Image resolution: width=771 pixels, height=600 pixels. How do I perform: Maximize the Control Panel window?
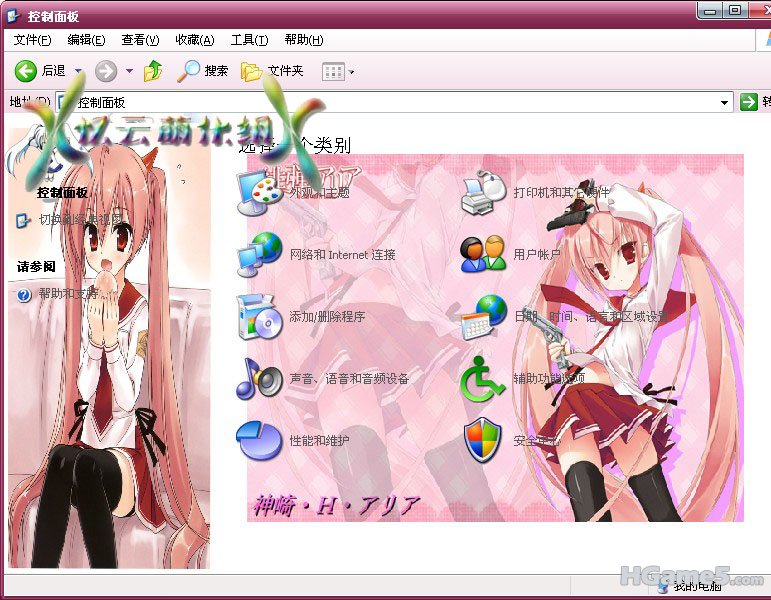(735, 10)
